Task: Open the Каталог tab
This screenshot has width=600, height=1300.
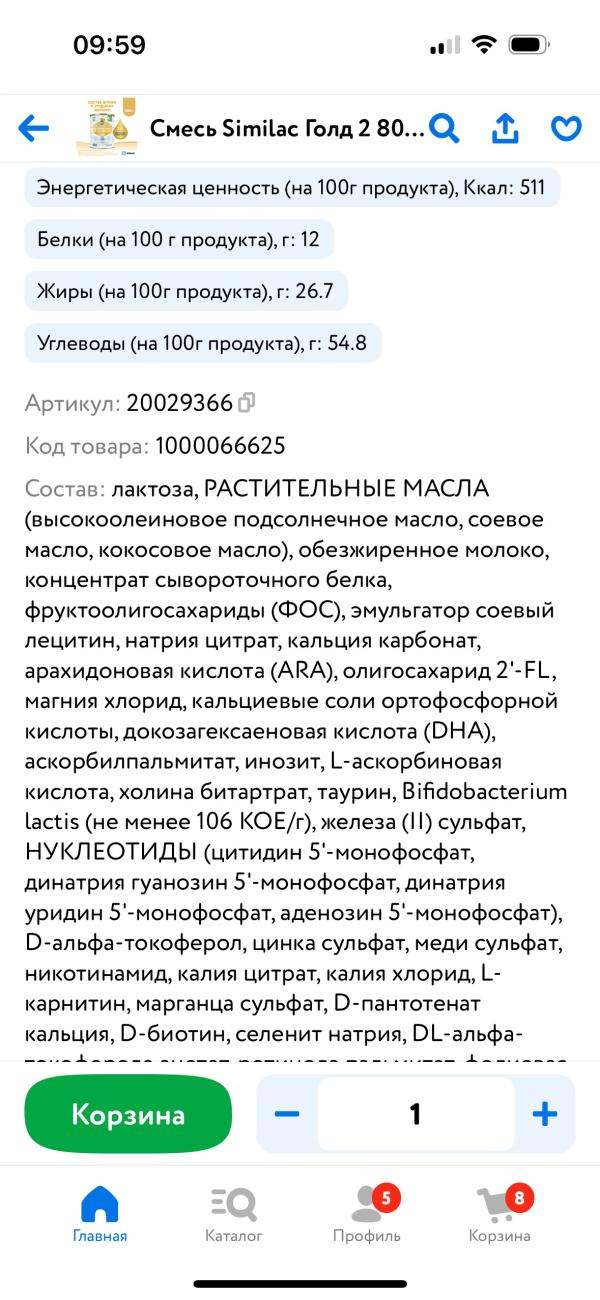Action: pos(233,1214)
